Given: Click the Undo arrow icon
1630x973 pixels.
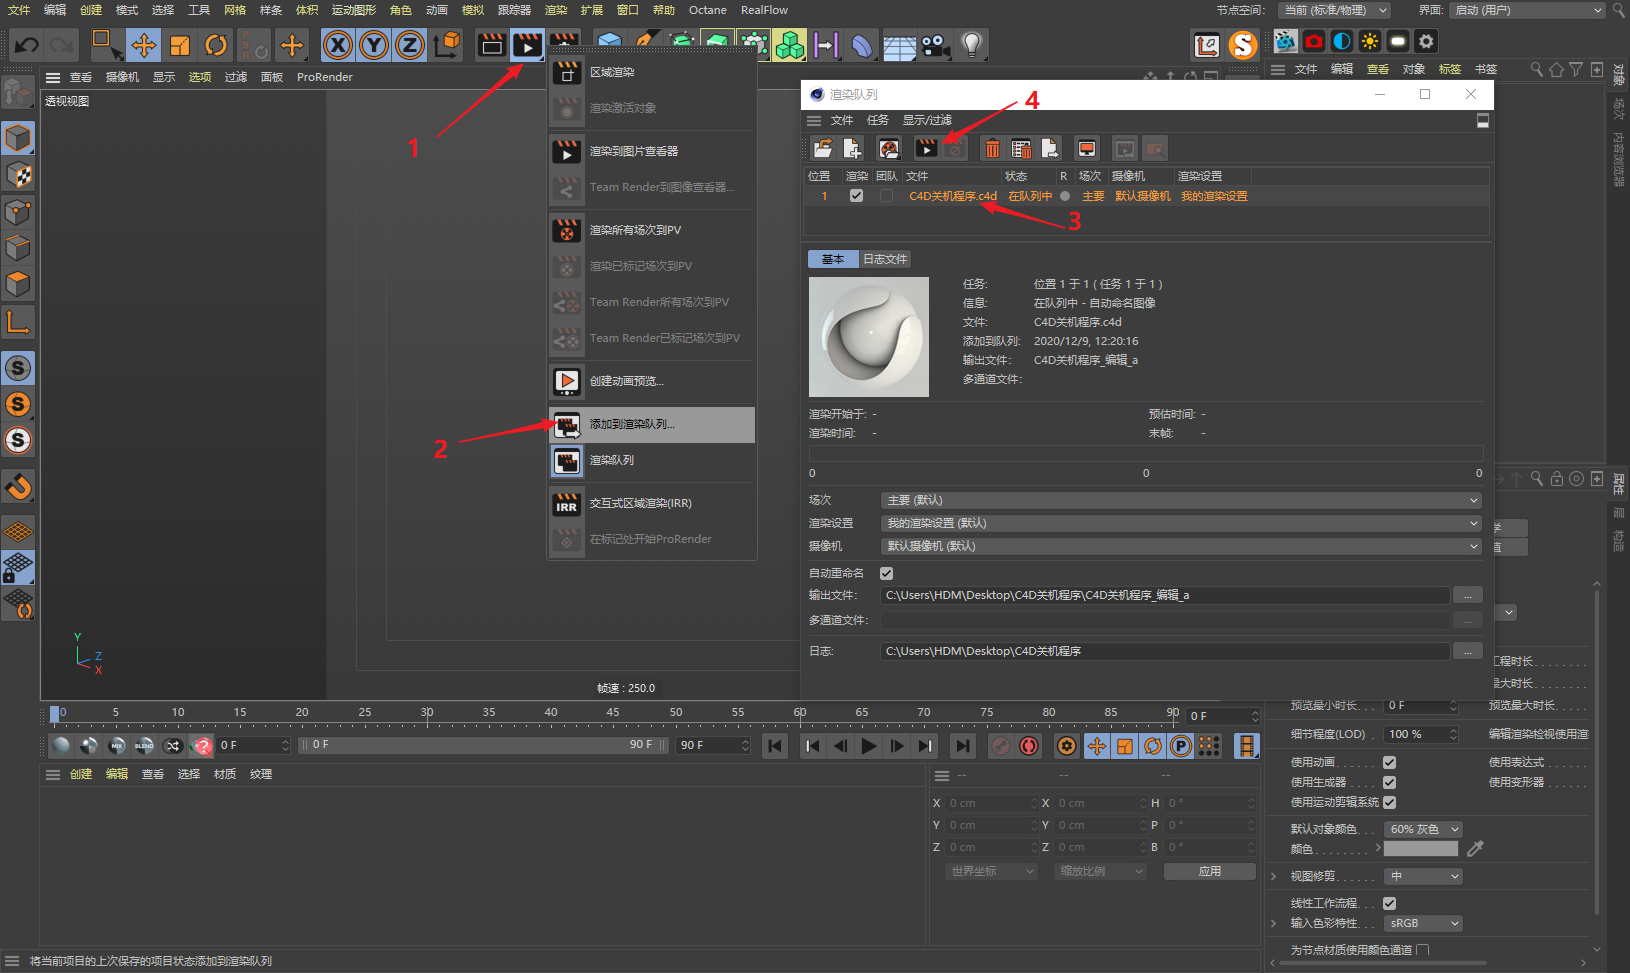Looking at the screenshot, I should click(x=27, y=45).
